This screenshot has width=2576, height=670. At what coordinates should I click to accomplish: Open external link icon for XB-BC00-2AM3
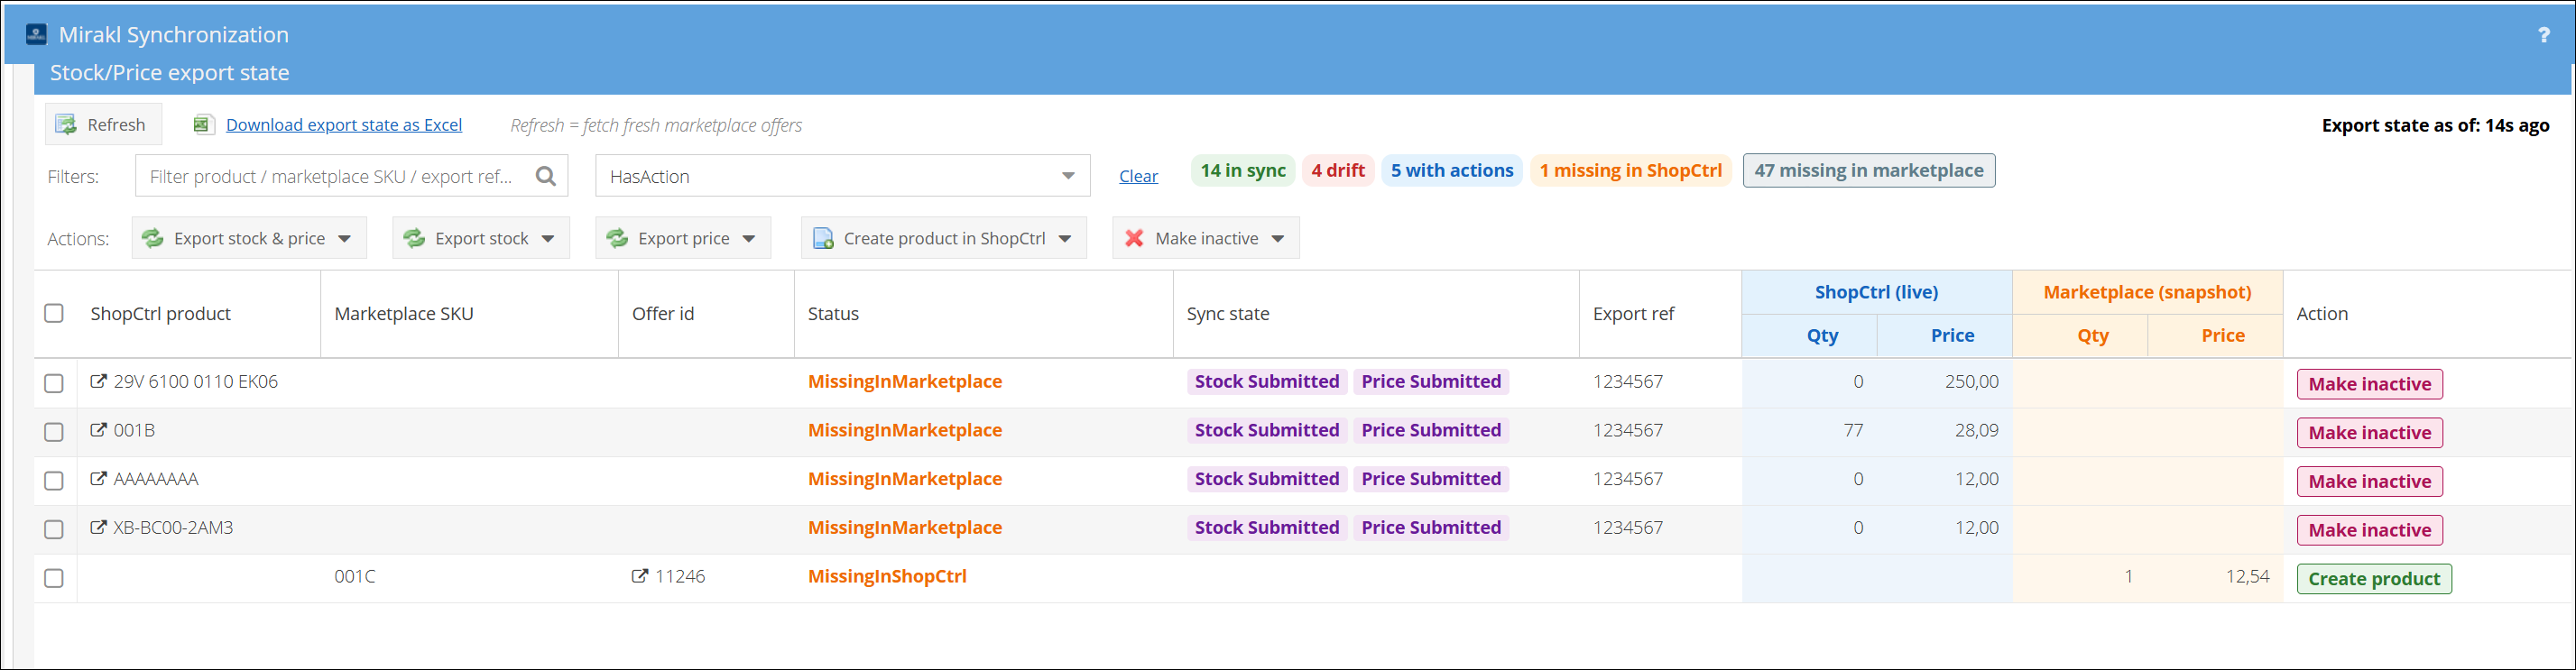pos(98,527)
